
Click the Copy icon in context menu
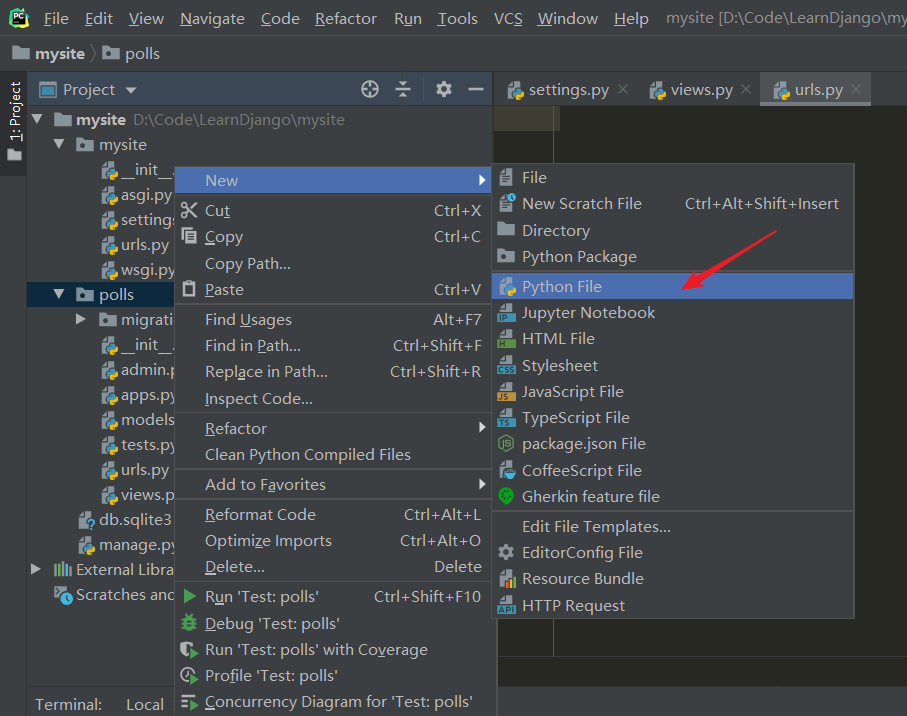pos(189,236)
